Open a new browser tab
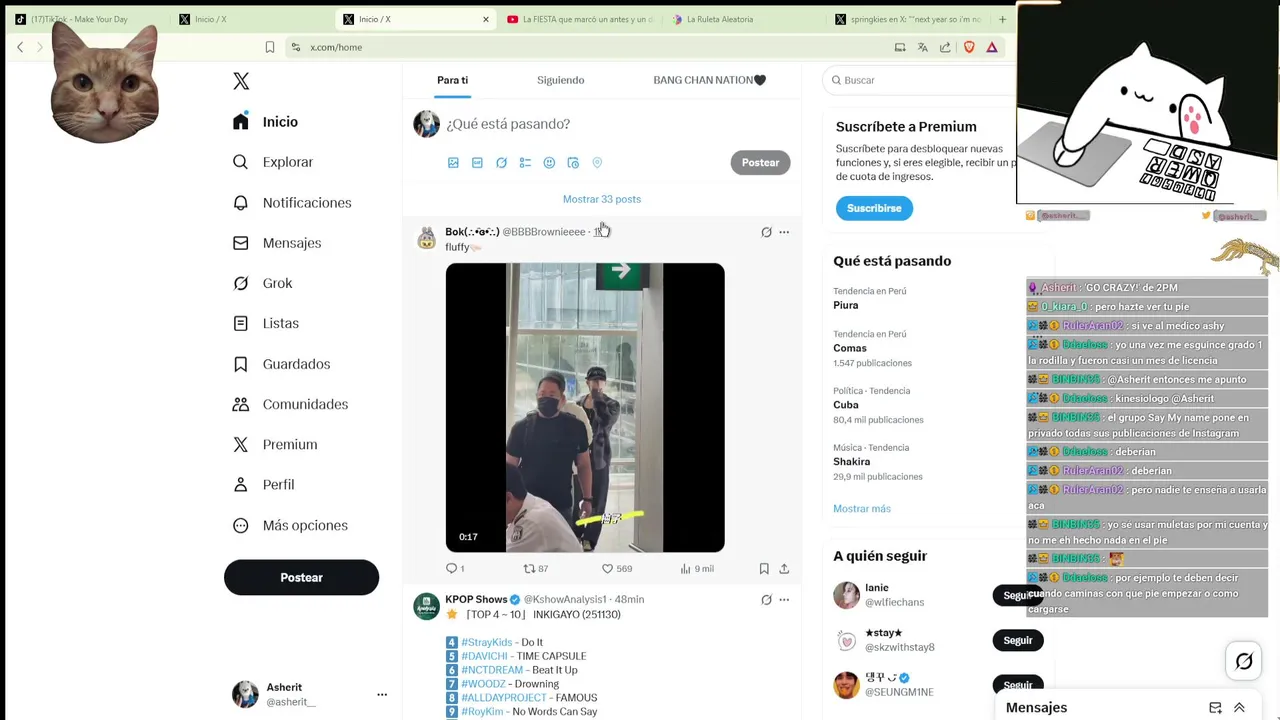 click(x=1002, y=19)
